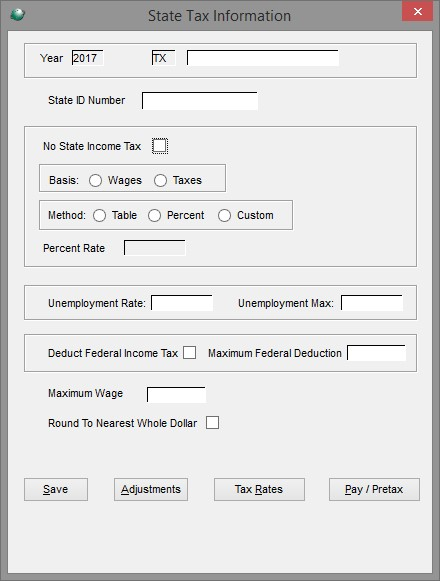Click the "Year" label

[52, 58]
